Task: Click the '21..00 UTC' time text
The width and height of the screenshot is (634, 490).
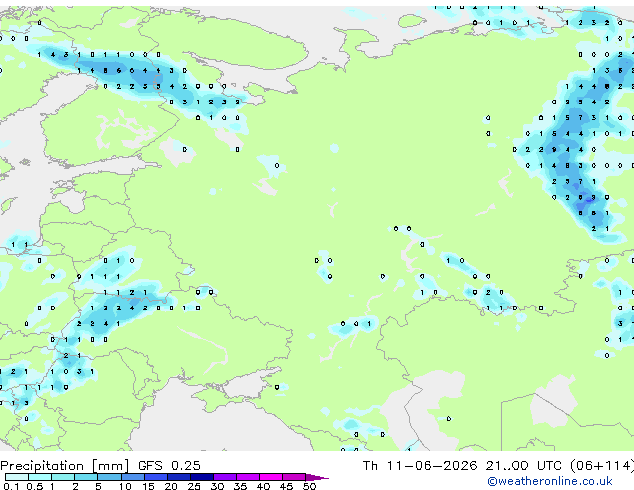Action: click(x=524, y=466)
